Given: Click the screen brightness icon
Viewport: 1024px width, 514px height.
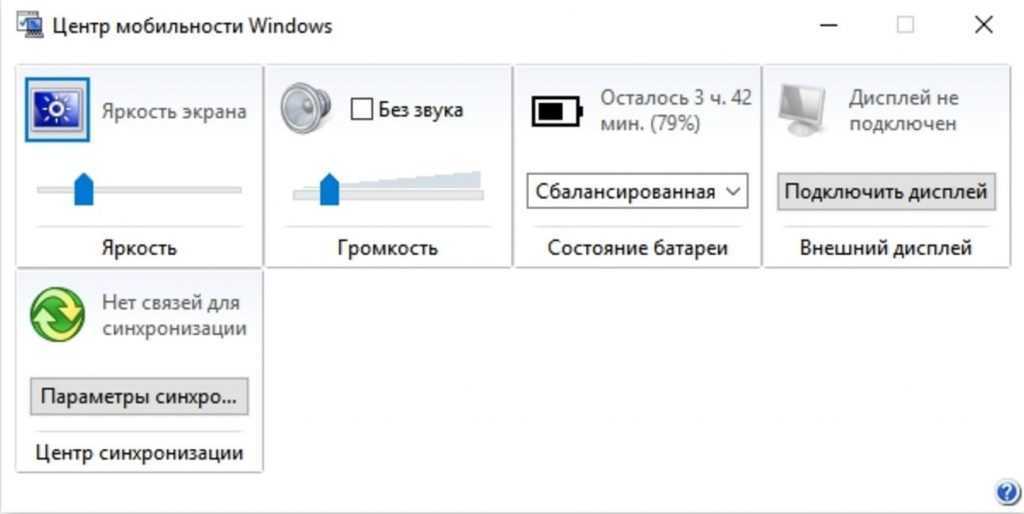Looking at the screenshot, I should [x=57, y=109].
